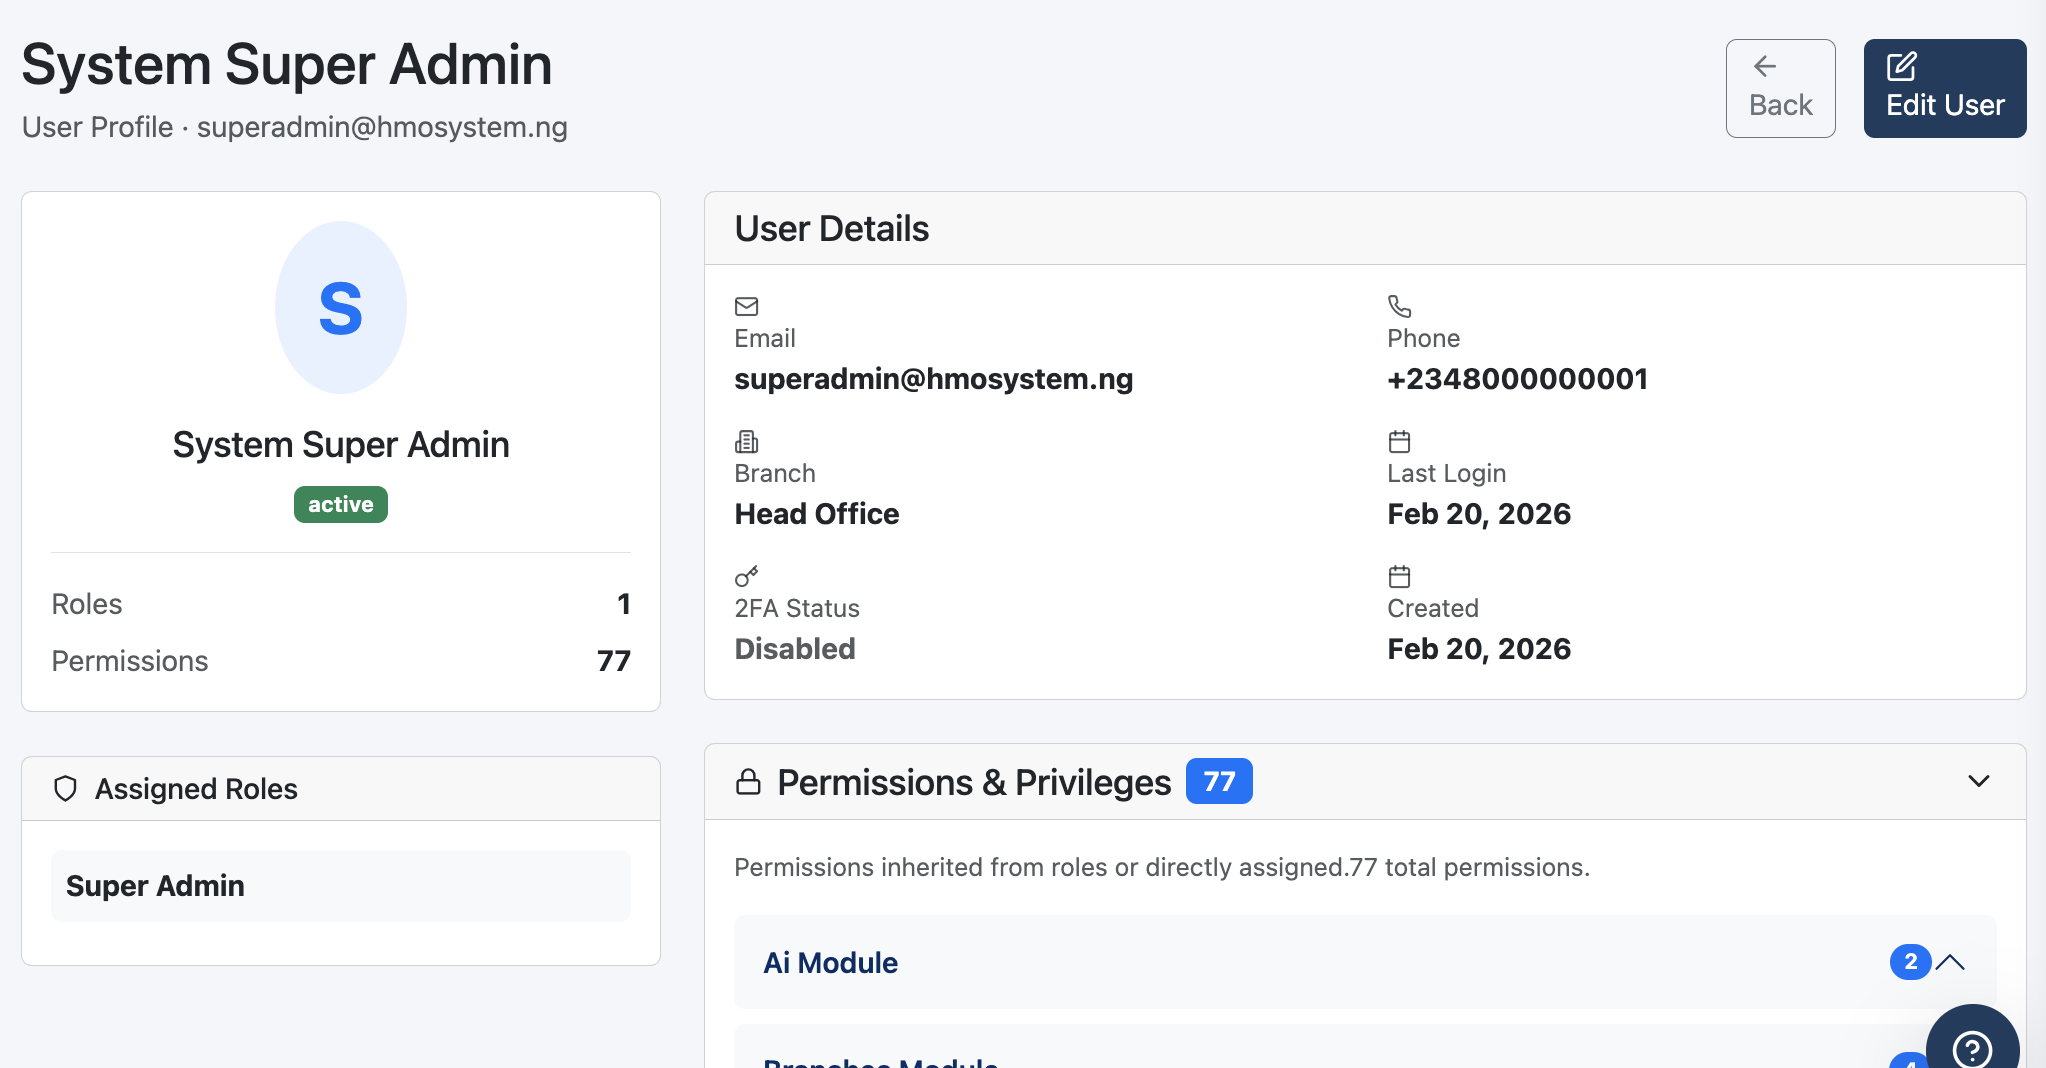Click the Ai Module count badge 2
2046x1068 pixels.
click(1910, 962)
